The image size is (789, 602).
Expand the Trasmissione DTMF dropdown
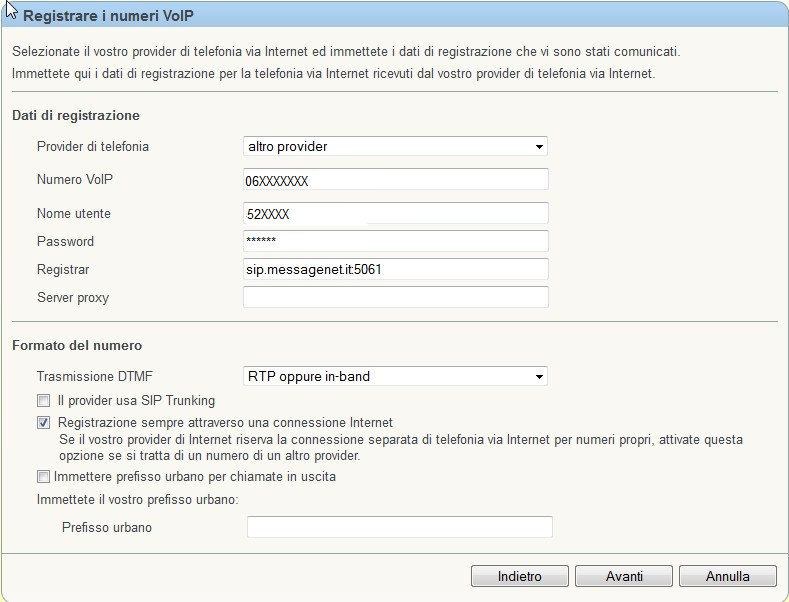click(x=395, y=377)
